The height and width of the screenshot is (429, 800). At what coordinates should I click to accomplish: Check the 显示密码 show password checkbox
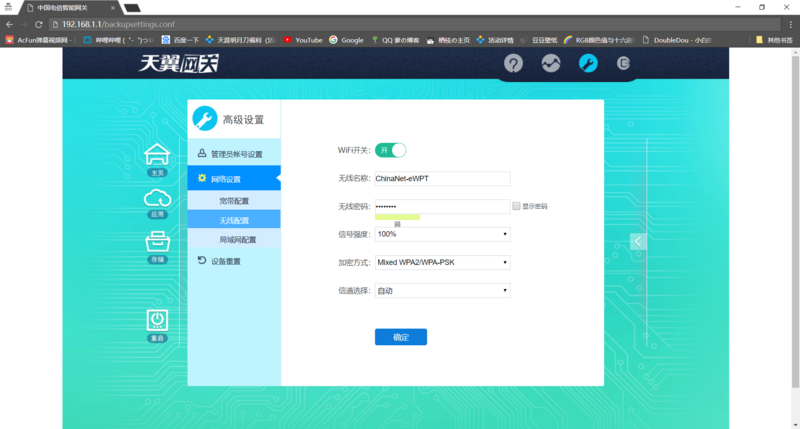pos(516,206)
